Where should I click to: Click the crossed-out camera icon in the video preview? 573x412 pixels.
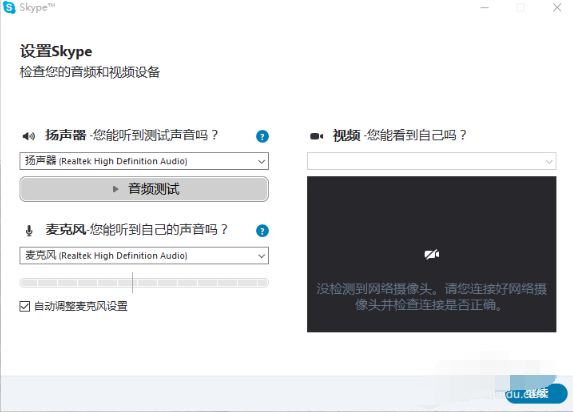tap(432, 254)
